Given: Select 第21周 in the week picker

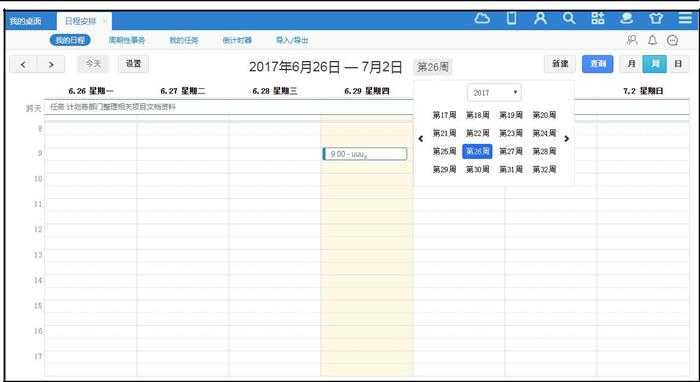Looking at the screenshot, I should click(x=444, y=133).
